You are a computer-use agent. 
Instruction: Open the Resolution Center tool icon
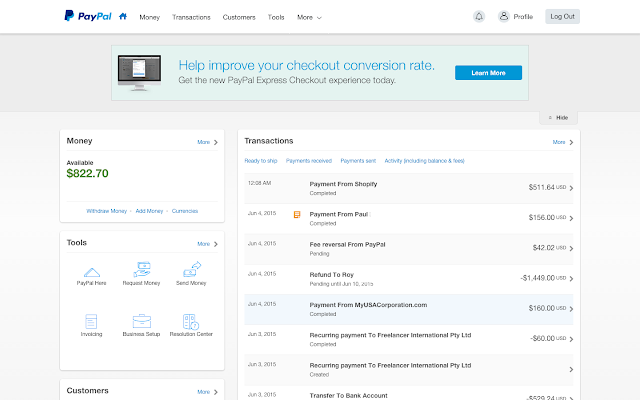click(x=191, y=322)
